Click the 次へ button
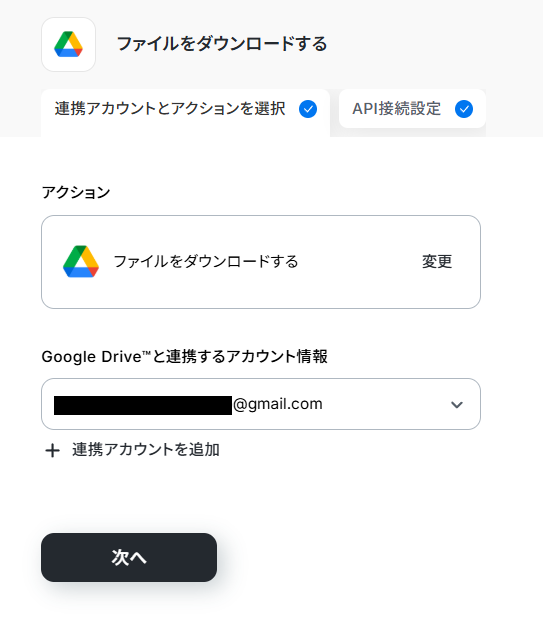543x620 pixels. [129, 557]
